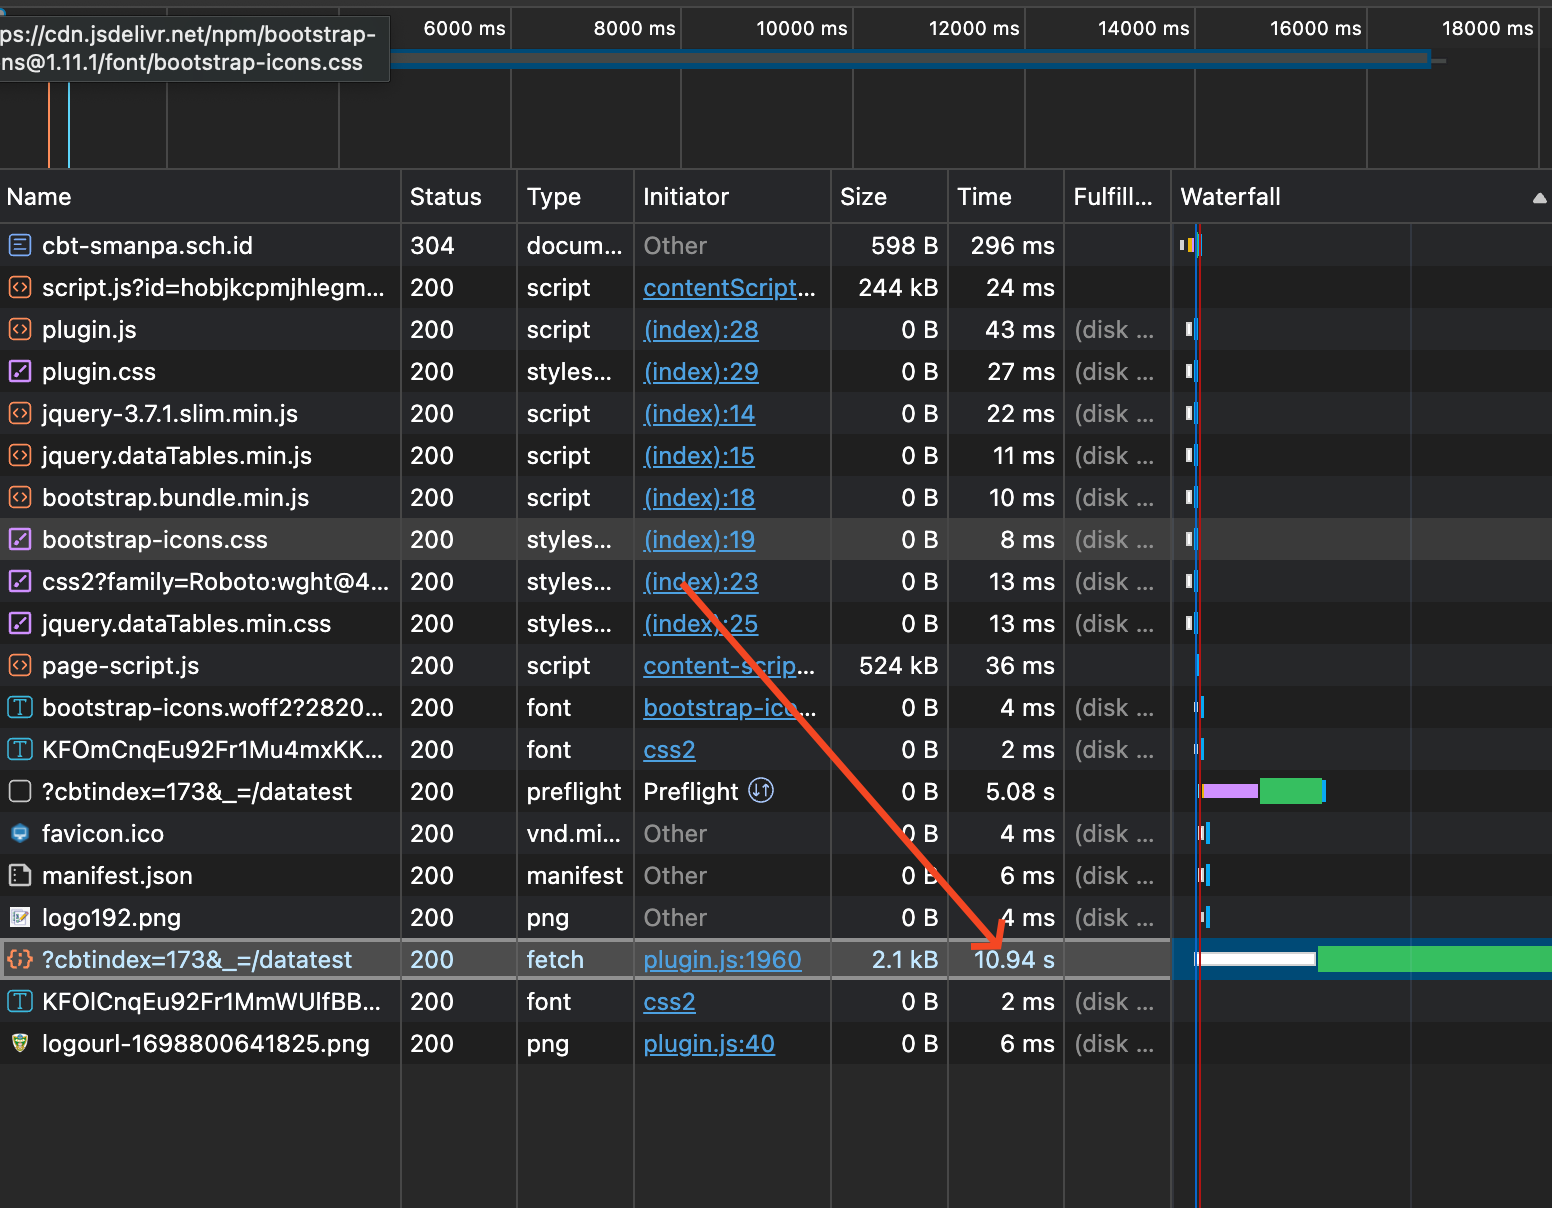1552x1208 pixels.
Task: Click the script icon beside bootstrap.bundle.min.js
Action: tap(20, 497)
